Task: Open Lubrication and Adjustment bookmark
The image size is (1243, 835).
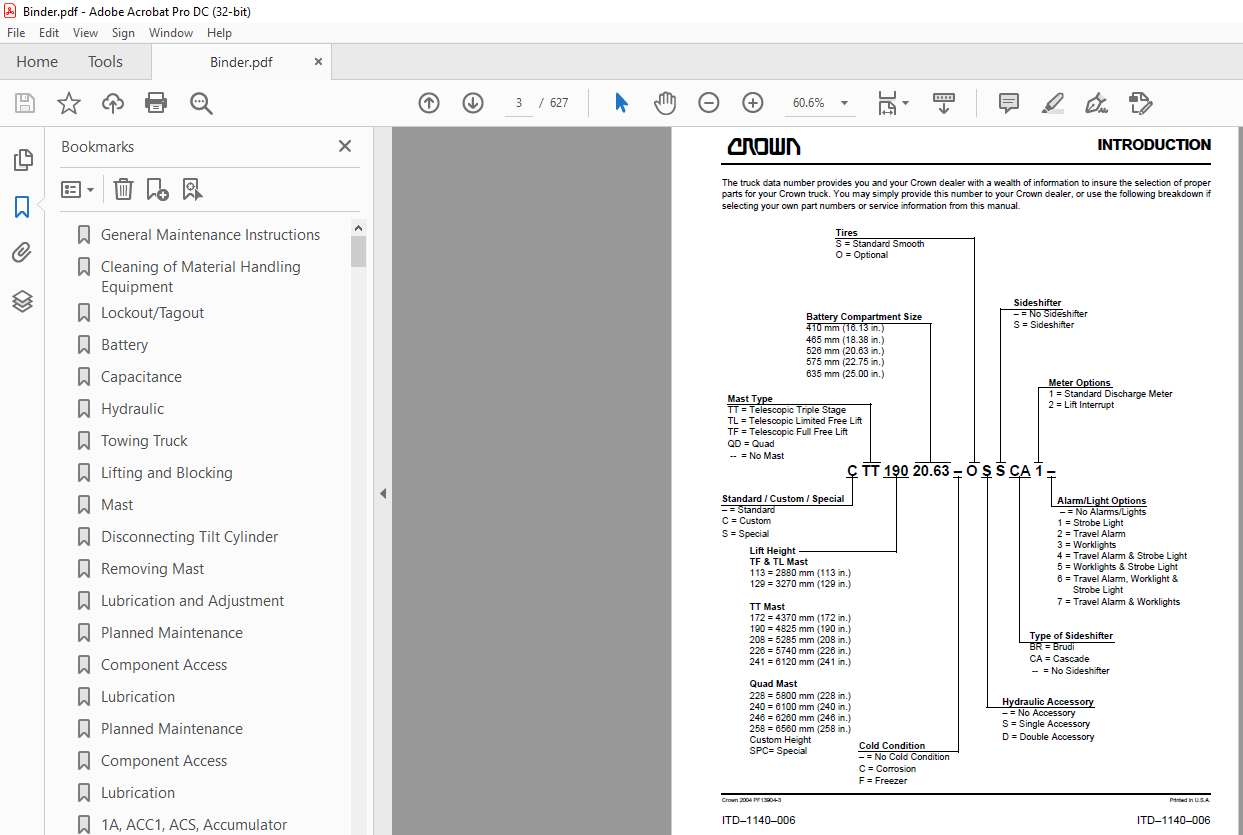Action: point(192,601)
